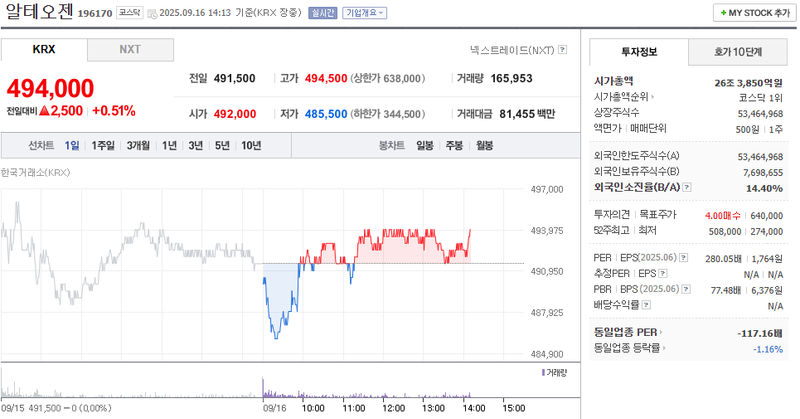The height and width of the screenshot is (419, 800).
Task: Click the PBR value 77.48배
Action: click(x=726, y=290)
